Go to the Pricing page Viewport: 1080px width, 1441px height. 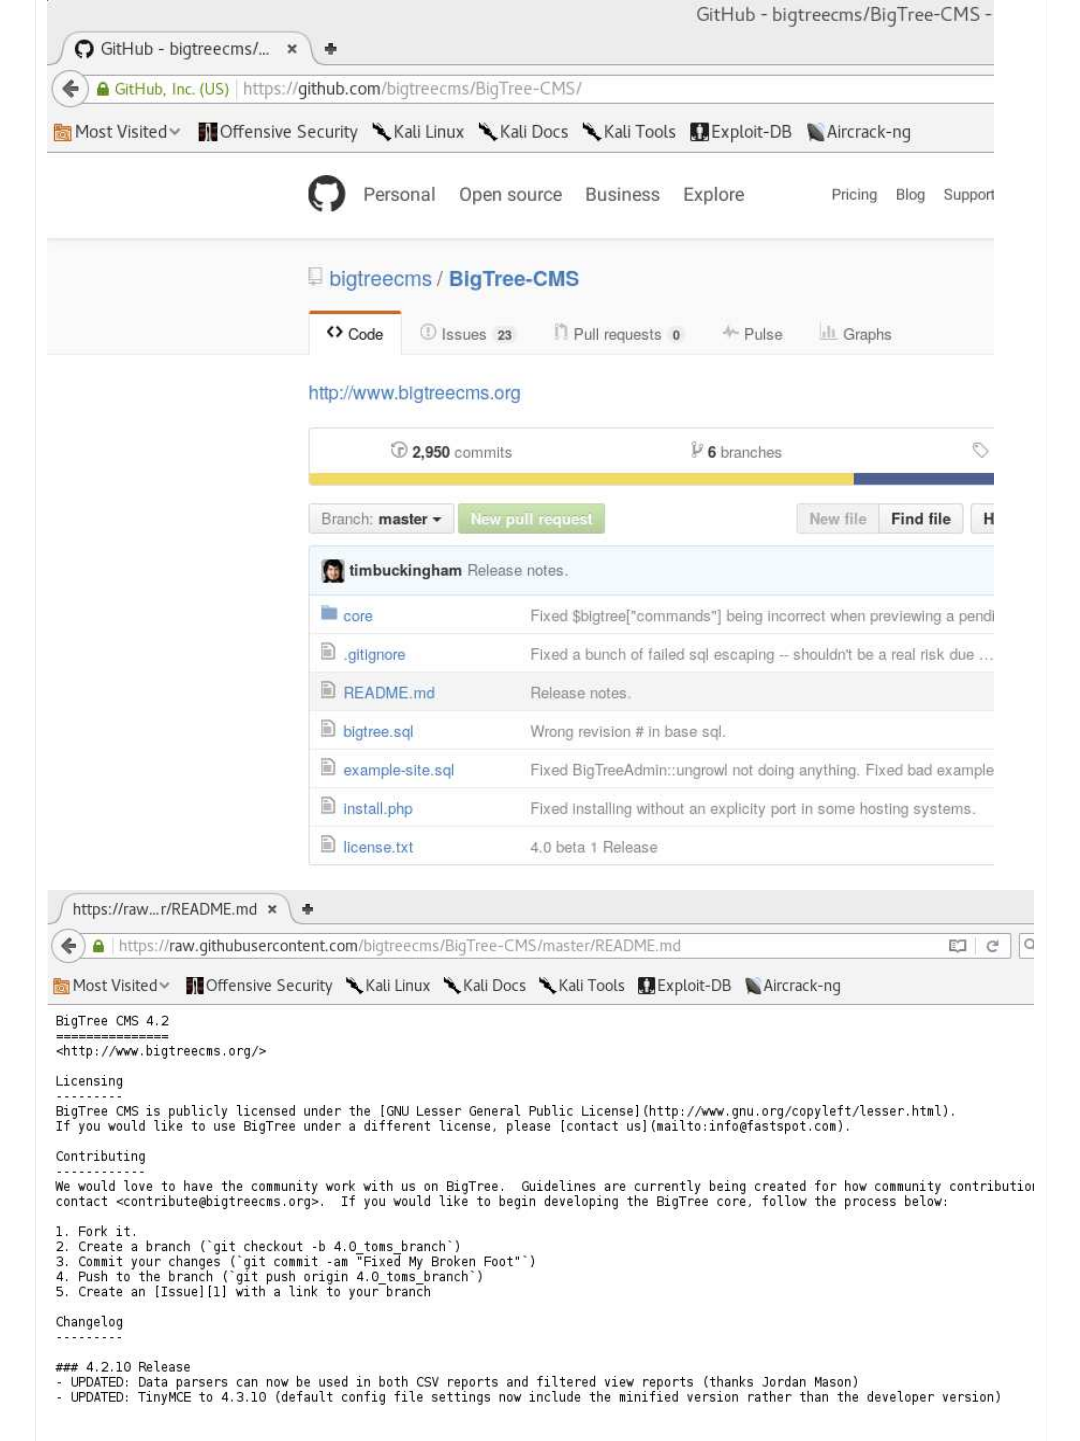854,195
